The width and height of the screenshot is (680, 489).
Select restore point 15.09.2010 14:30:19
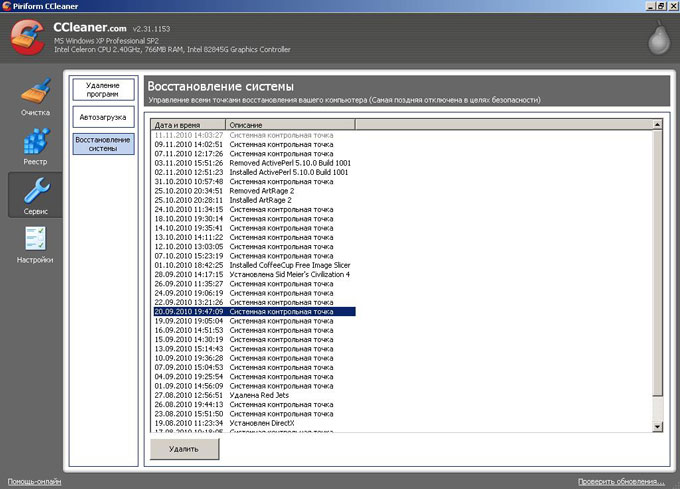click(255, 339)
